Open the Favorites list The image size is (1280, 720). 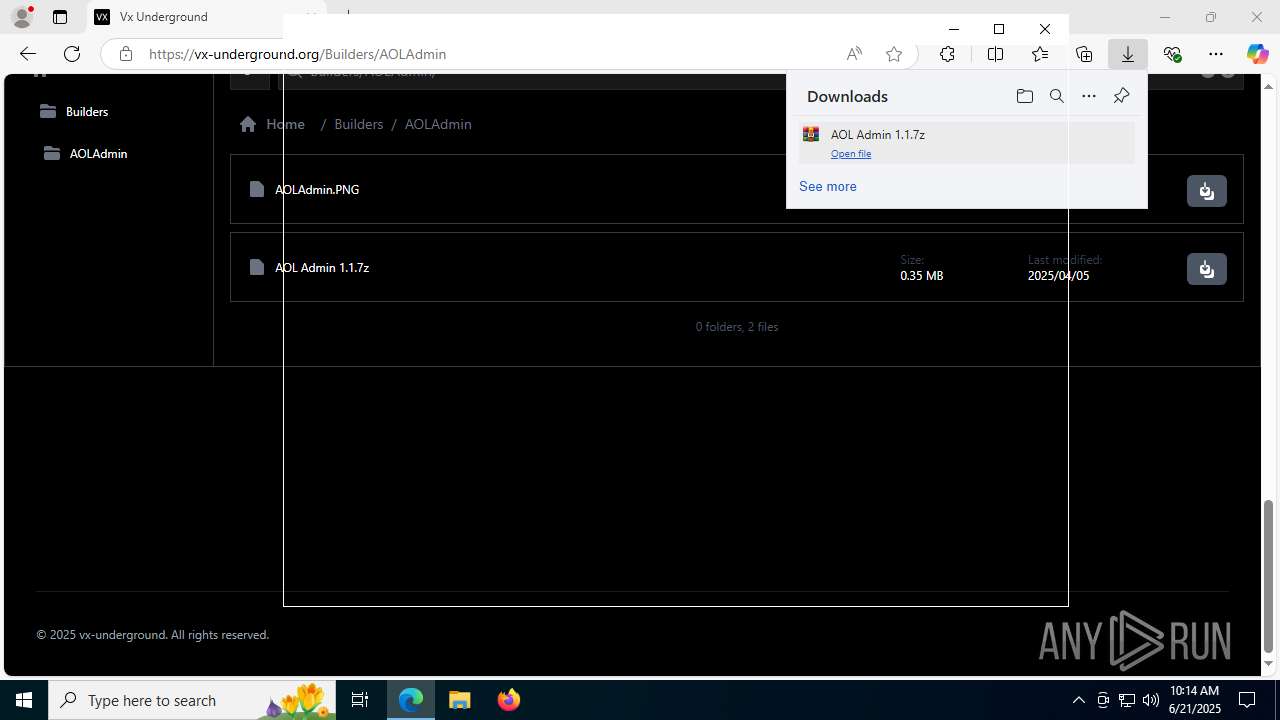tap(1040, 54)
